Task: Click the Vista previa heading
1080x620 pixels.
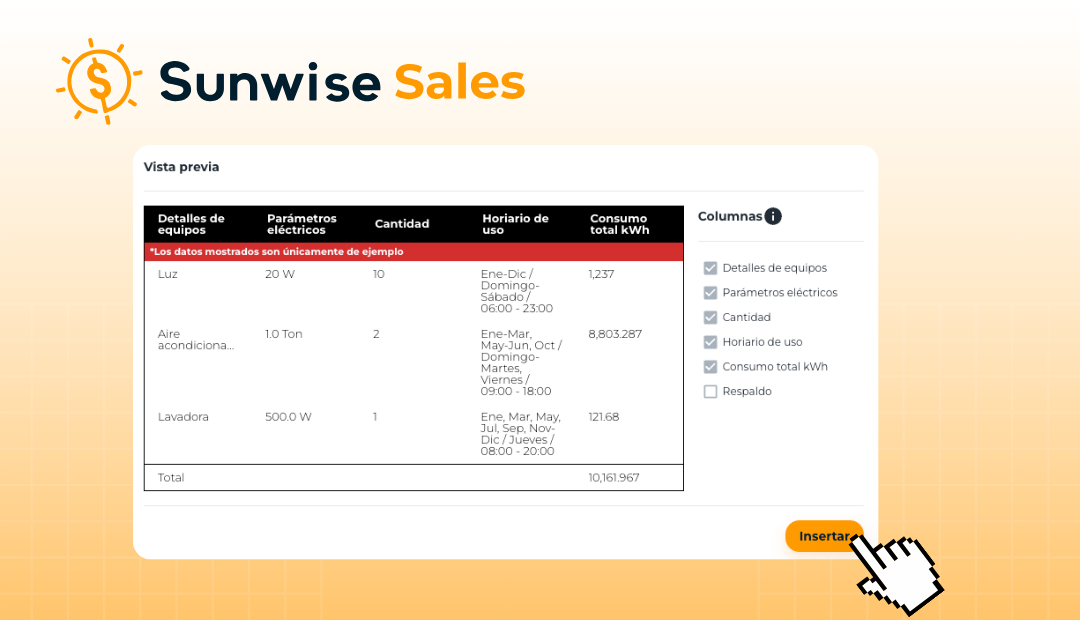Action: 181,167
